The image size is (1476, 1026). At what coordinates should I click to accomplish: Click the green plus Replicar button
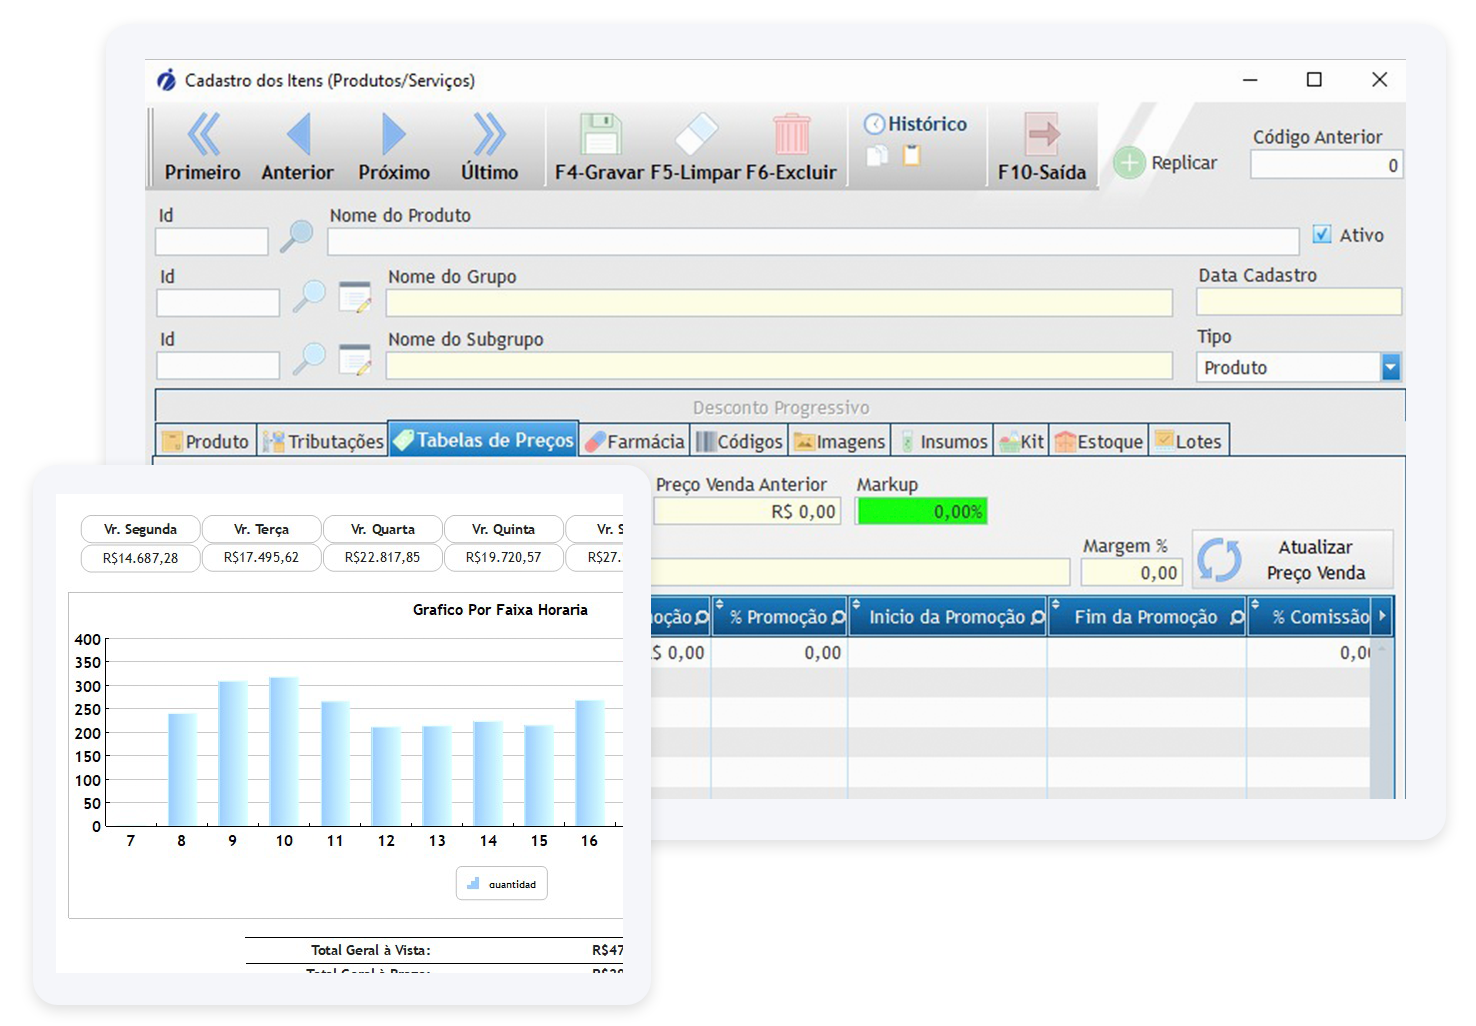(x=1129, y=163)
